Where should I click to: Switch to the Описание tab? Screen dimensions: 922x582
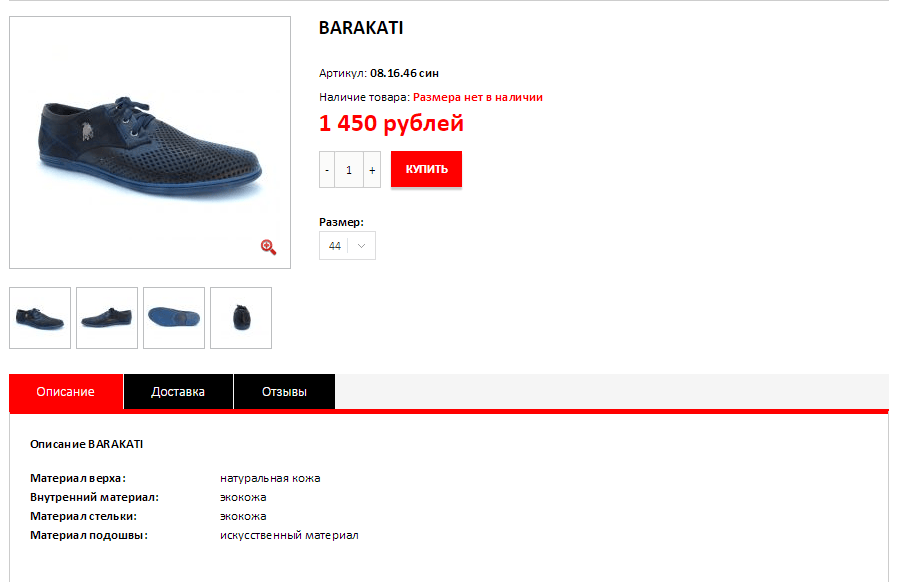pyautogui.click(x=66, y=392)
